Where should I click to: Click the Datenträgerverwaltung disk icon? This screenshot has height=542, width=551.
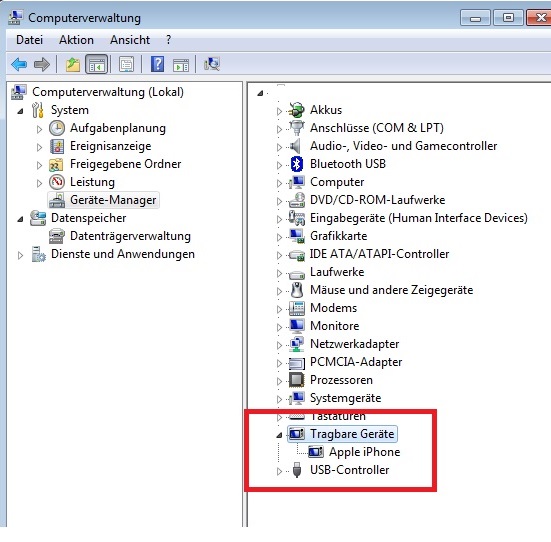tap(57, 236)
